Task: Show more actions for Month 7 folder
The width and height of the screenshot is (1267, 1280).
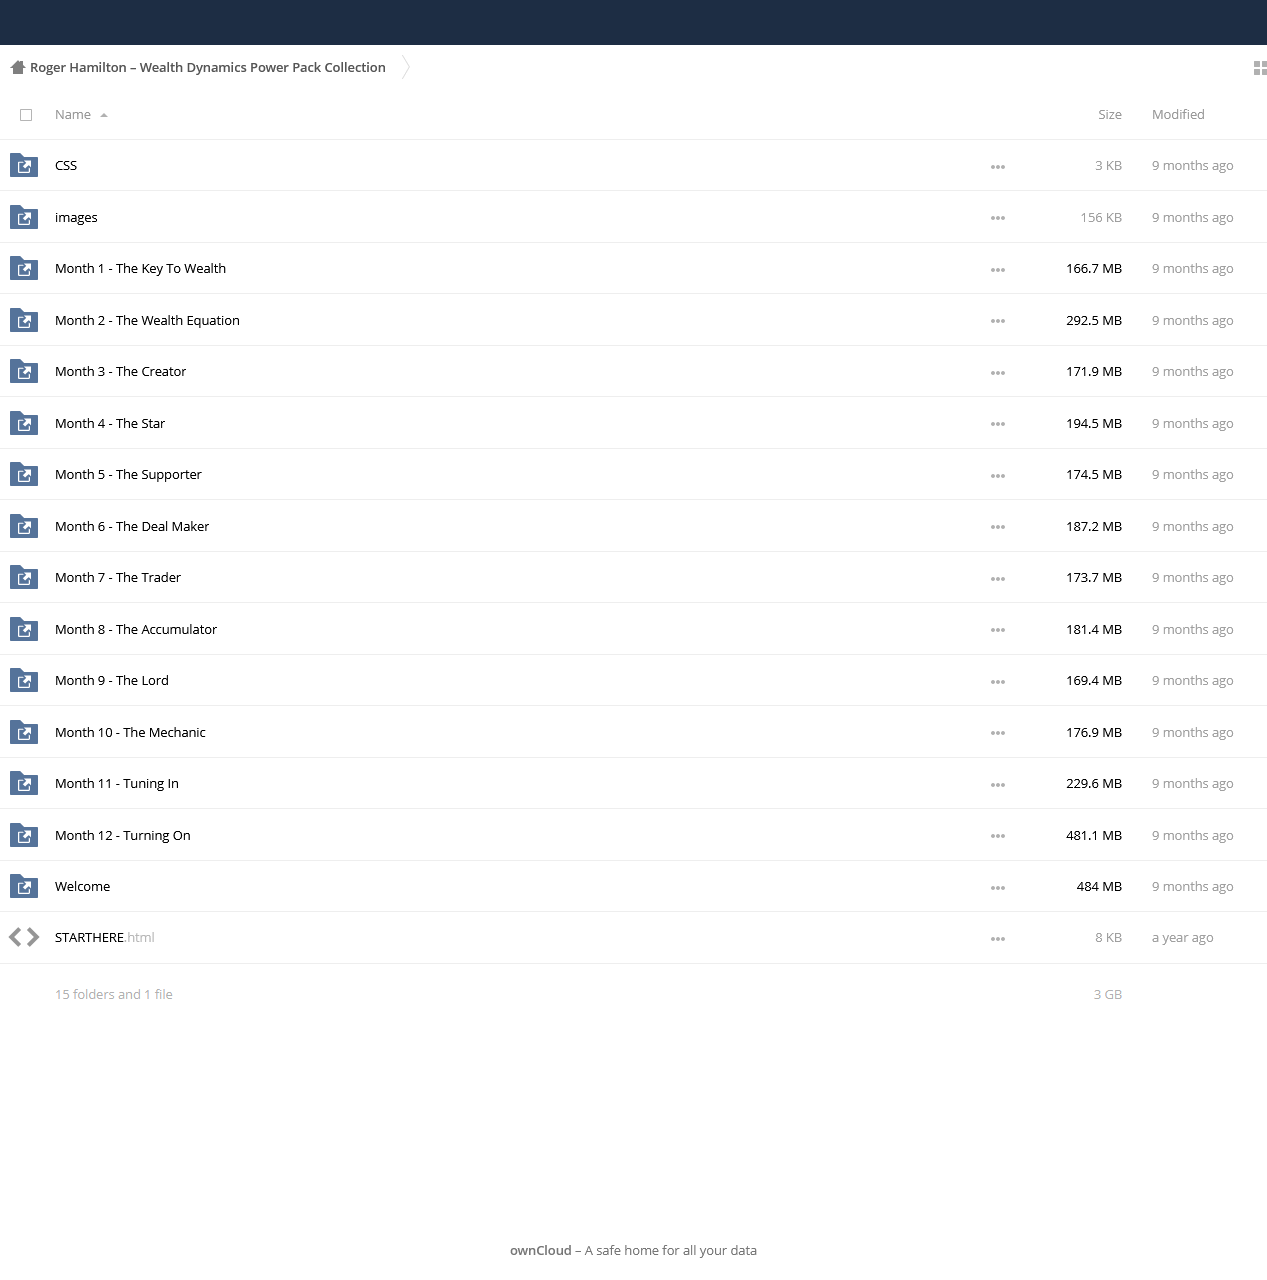Action: click(998, 579)
